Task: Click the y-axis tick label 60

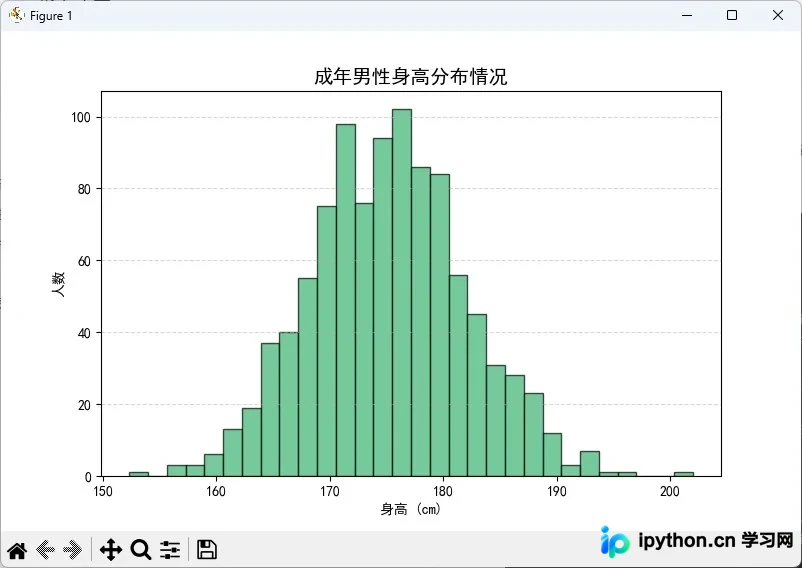Action: pos(84,261)
